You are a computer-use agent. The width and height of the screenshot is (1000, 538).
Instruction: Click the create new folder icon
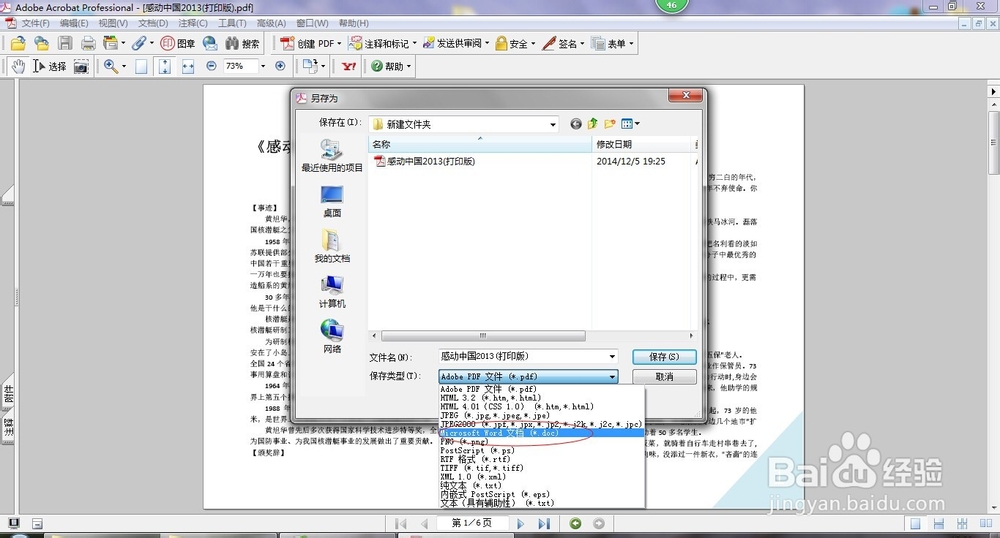(610, 124)
